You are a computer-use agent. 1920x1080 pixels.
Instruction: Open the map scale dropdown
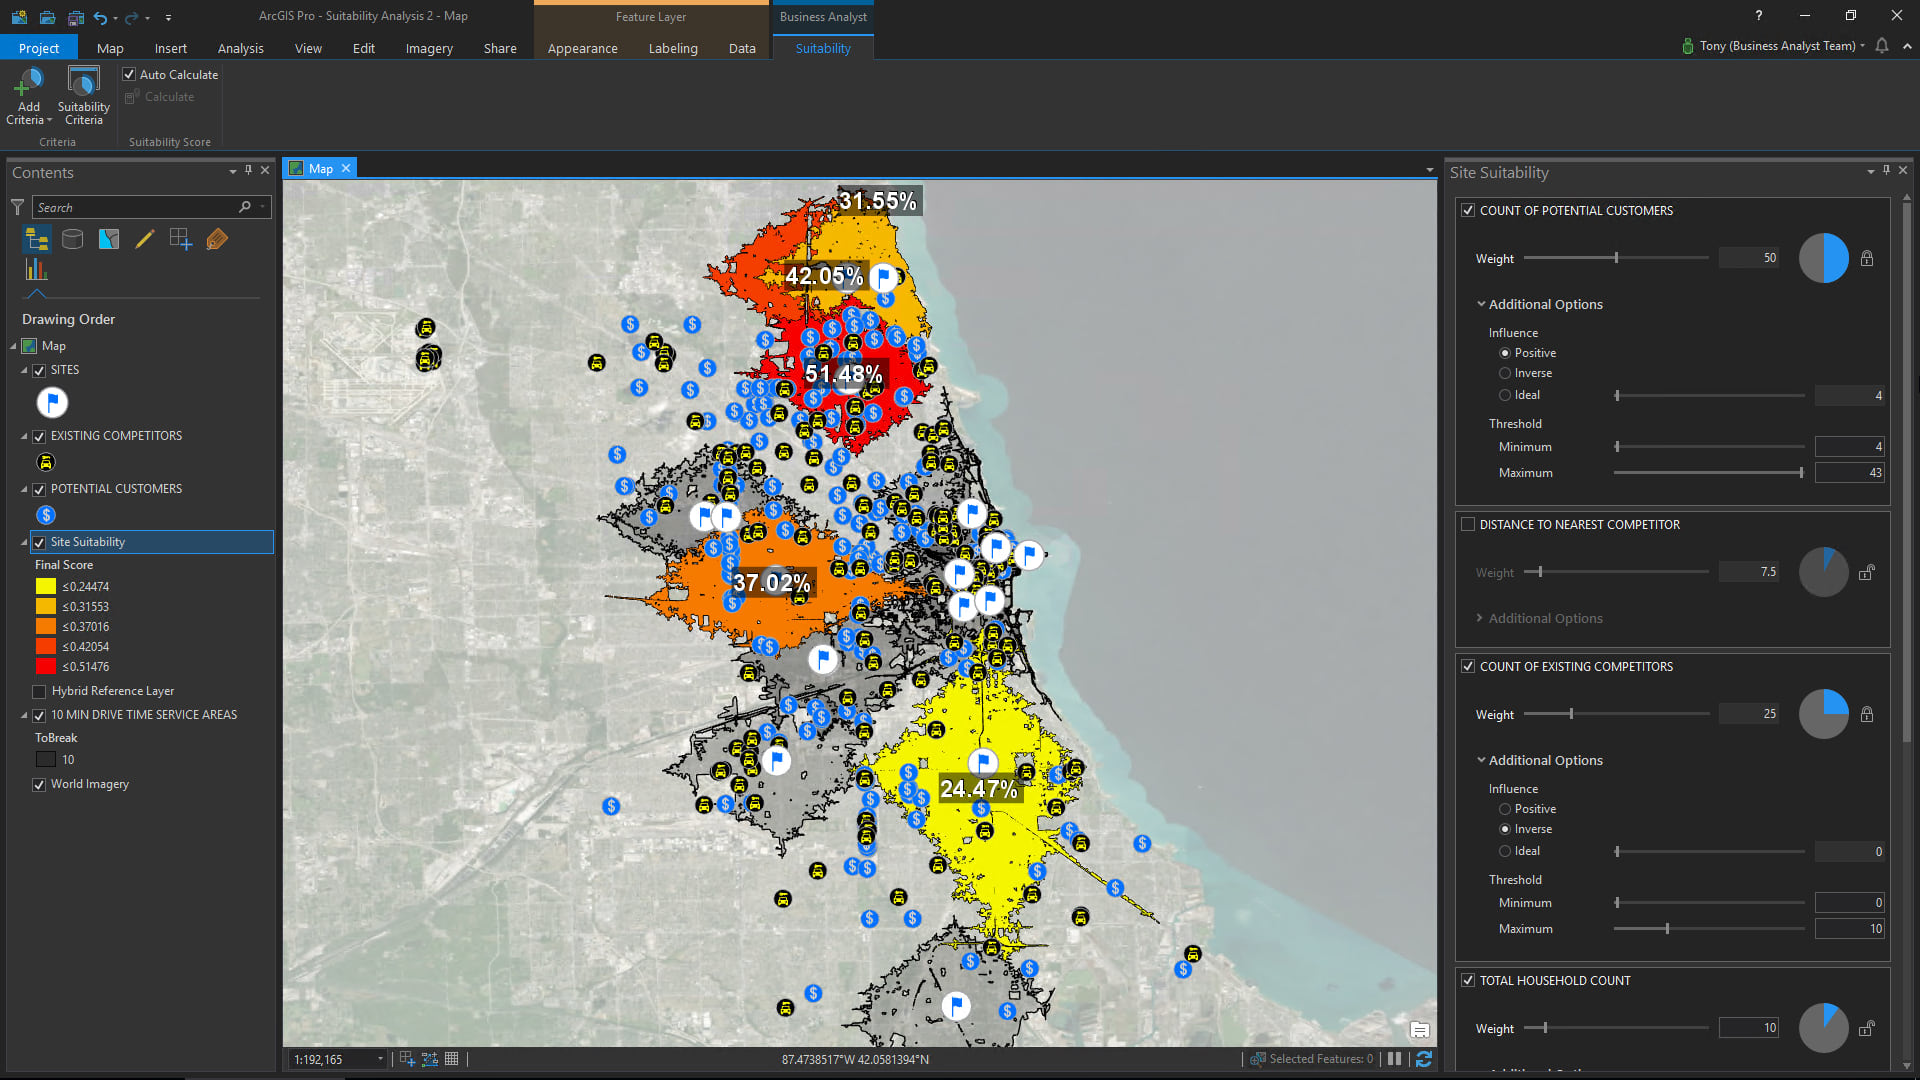point(380,1060)
